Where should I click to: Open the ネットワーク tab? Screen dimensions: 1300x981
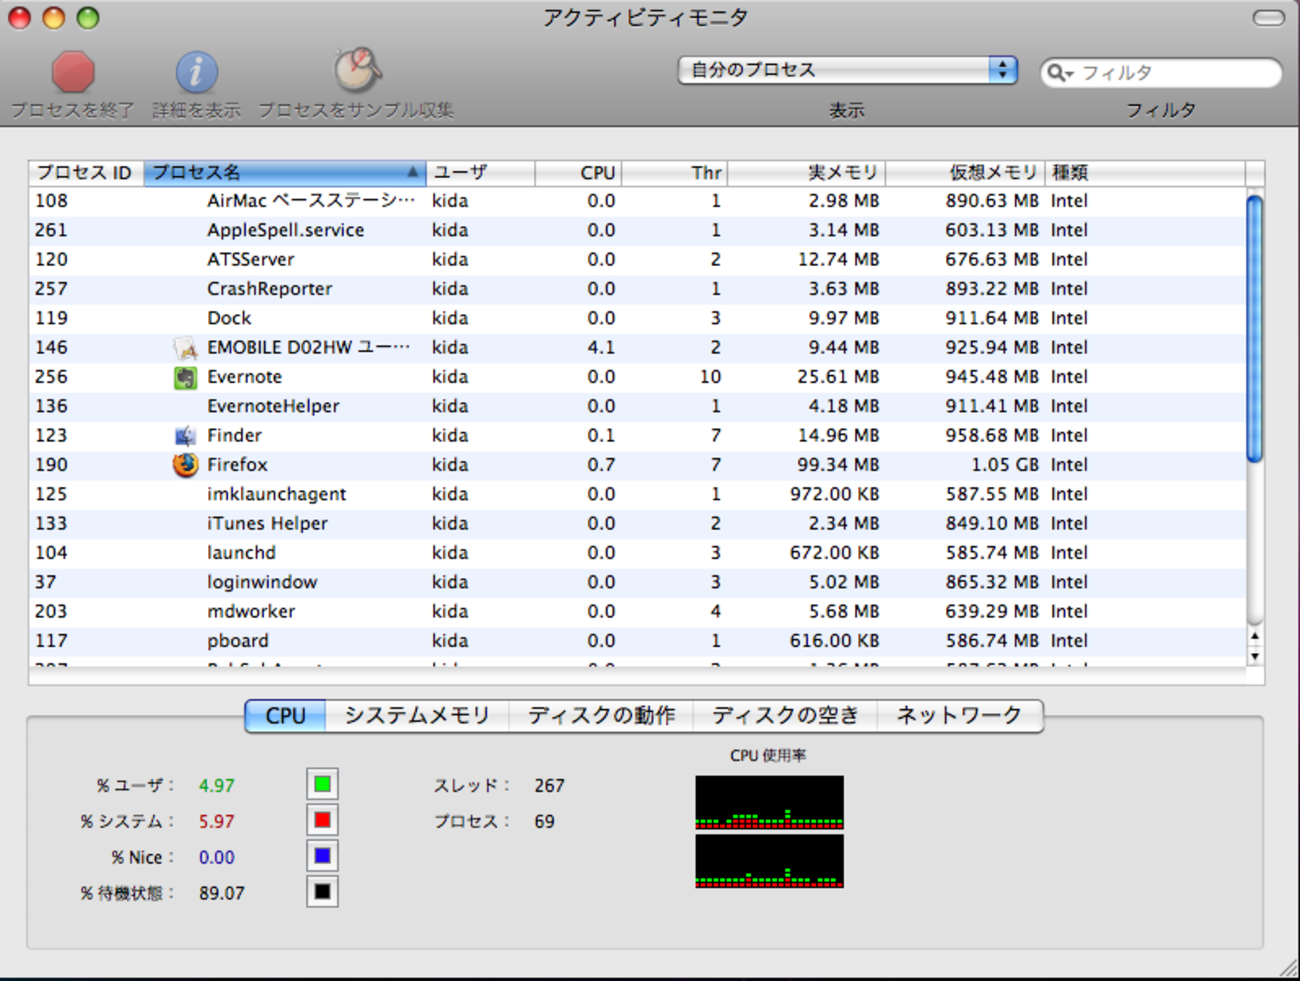click(958, 716)
